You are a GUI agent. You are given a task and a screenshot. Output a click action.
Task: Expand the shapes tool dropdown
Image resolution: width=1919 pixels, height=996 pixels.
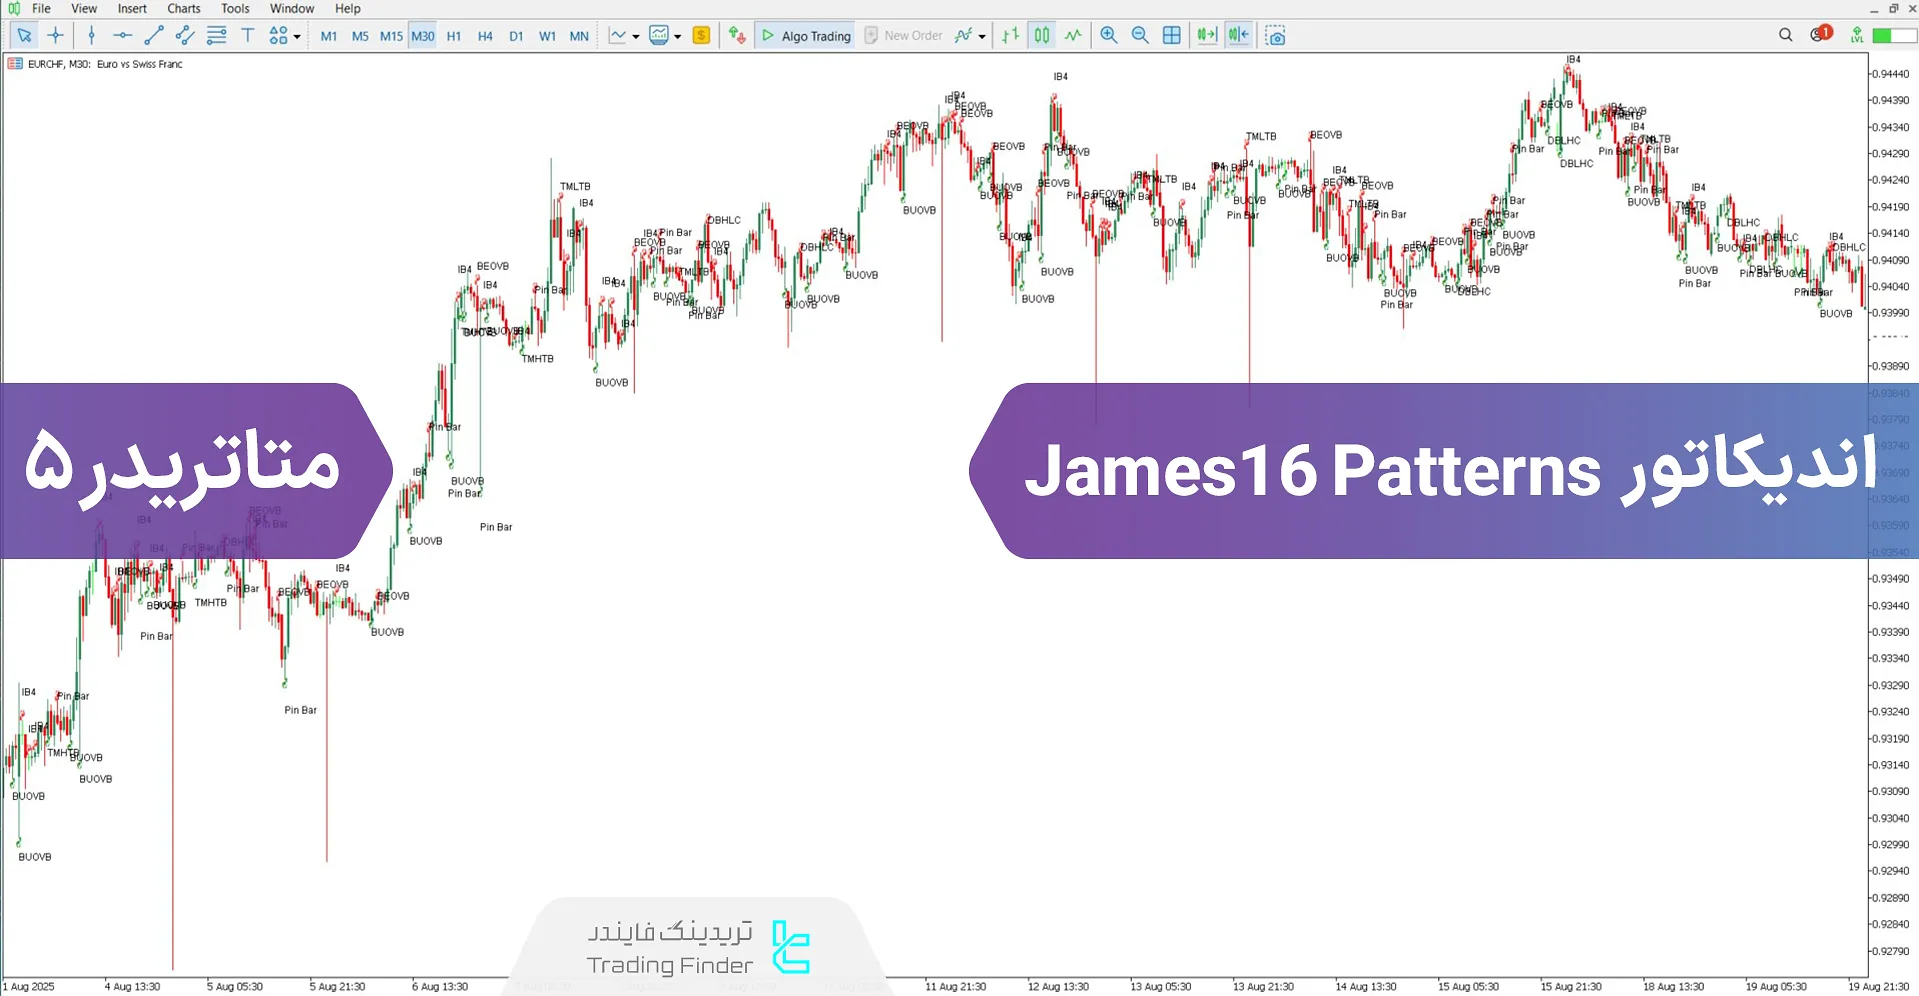[295, 35]
